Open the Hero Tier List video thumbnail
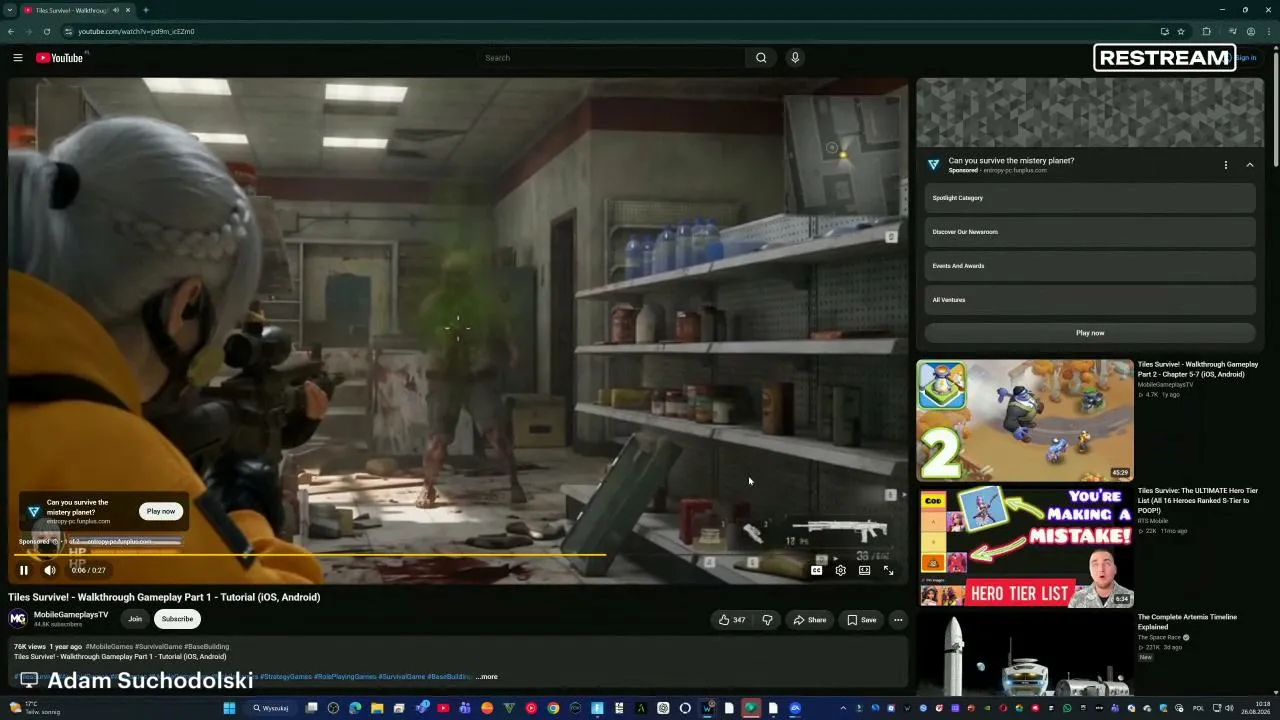 coord(1025,547)
